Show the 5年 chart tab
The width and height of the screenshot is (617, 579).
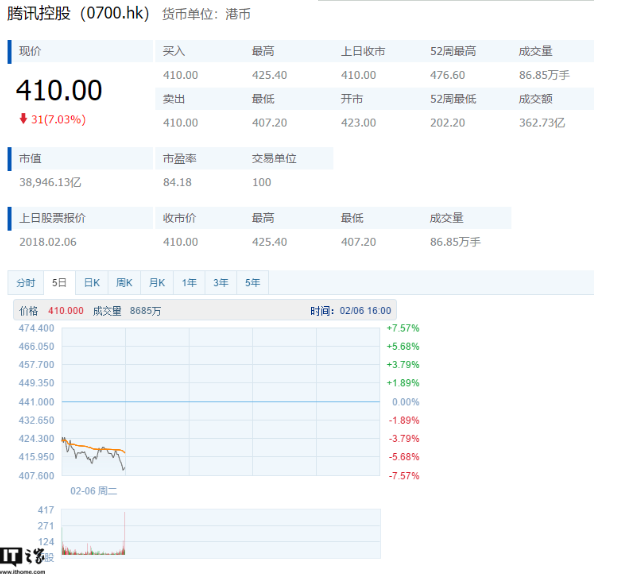(253, 283)
